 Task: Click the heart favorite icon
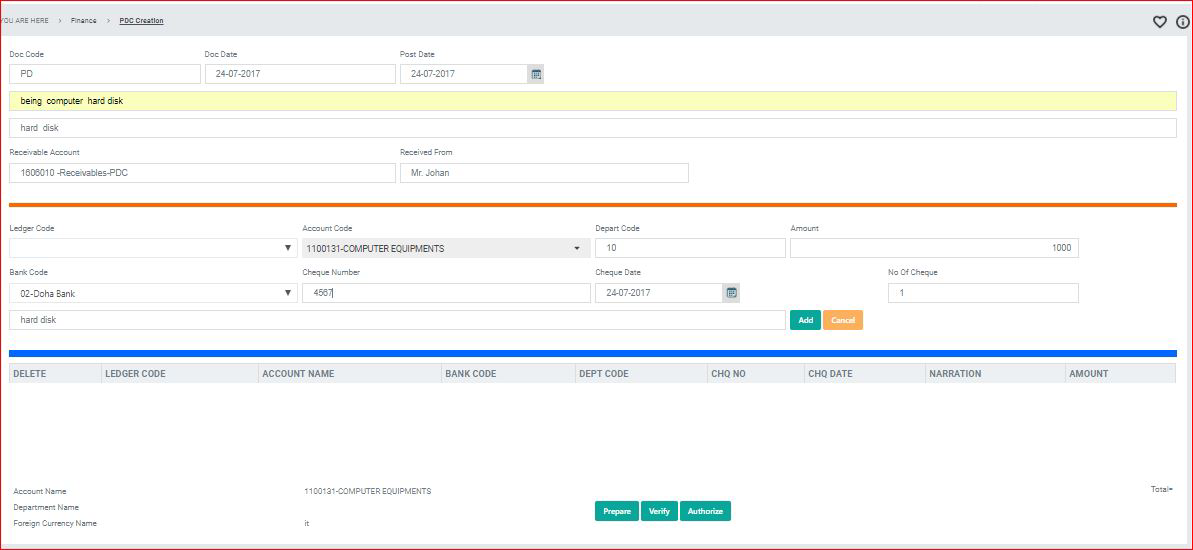click(1160, 22)
